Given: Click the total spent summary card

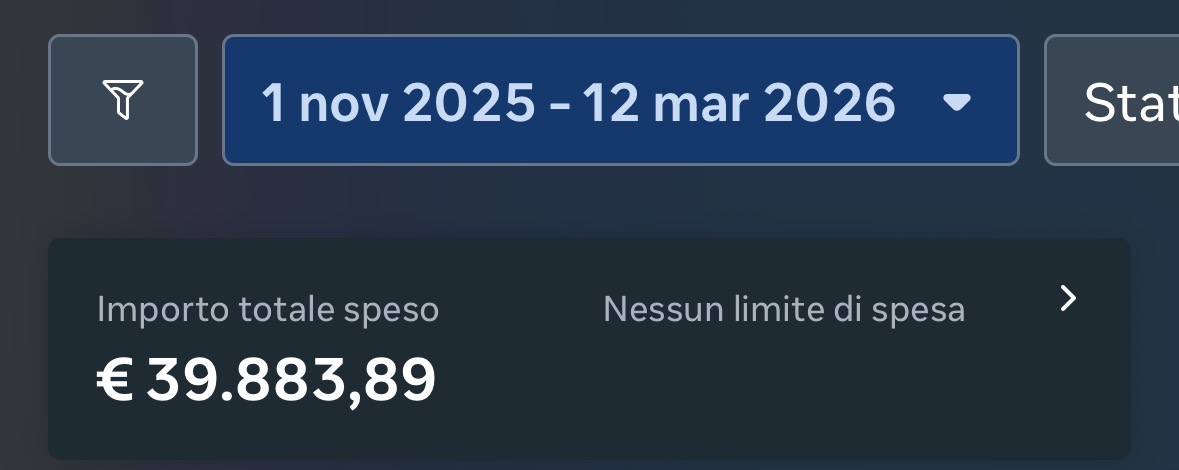Looking at the screenshot, I should click(x=588, y=400).
